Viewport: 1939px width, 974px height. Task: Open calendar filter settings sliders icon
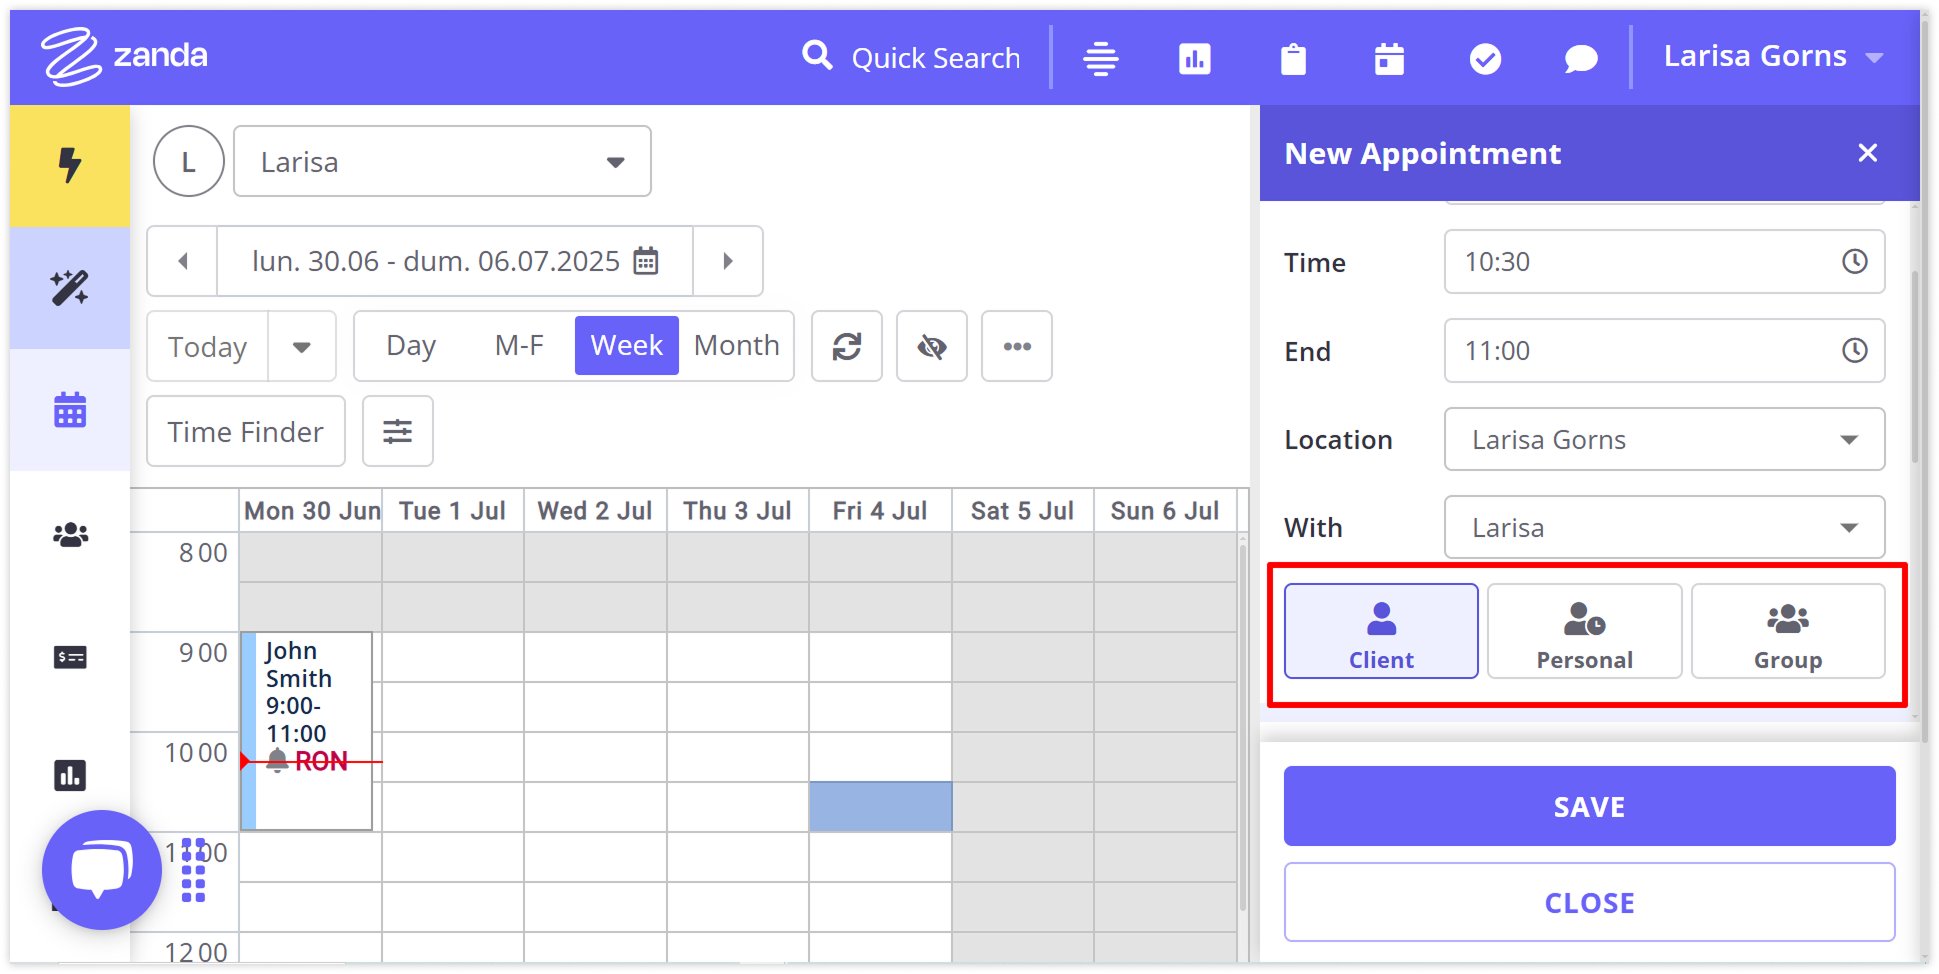pos(397,431)
